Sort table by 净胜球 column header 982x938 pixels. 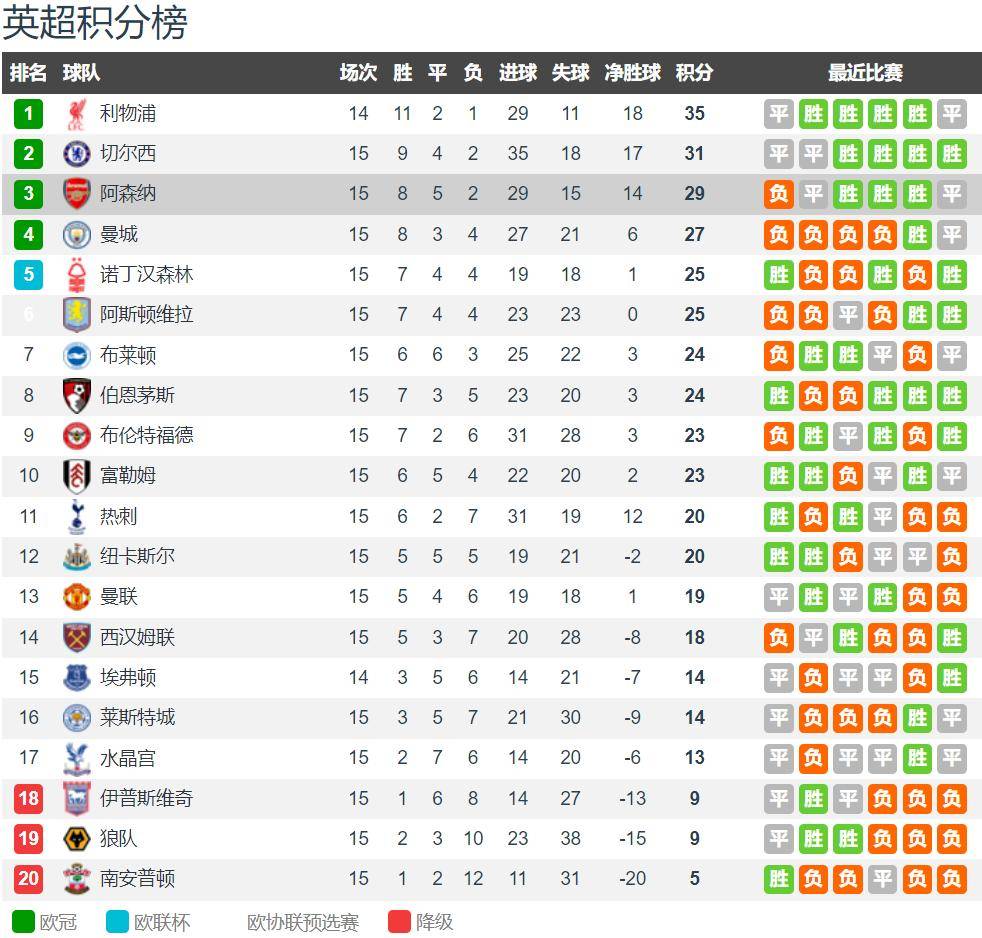pyautogui.click(x=632, y=73)
